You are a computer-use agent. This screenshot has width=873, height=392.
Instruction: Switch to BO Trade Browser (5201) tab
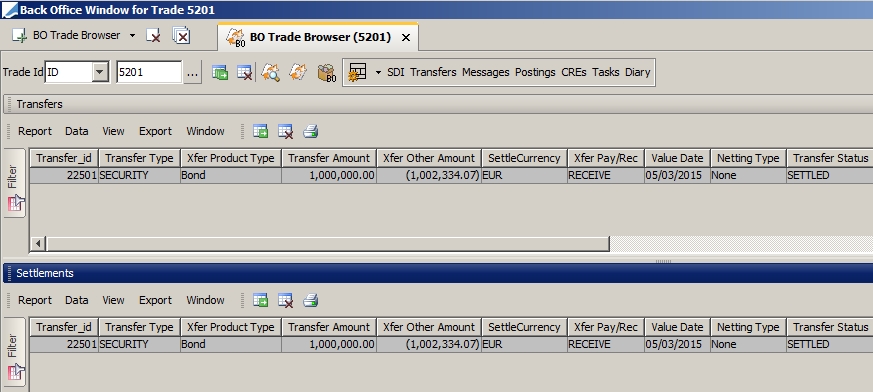tap(318, 37)
